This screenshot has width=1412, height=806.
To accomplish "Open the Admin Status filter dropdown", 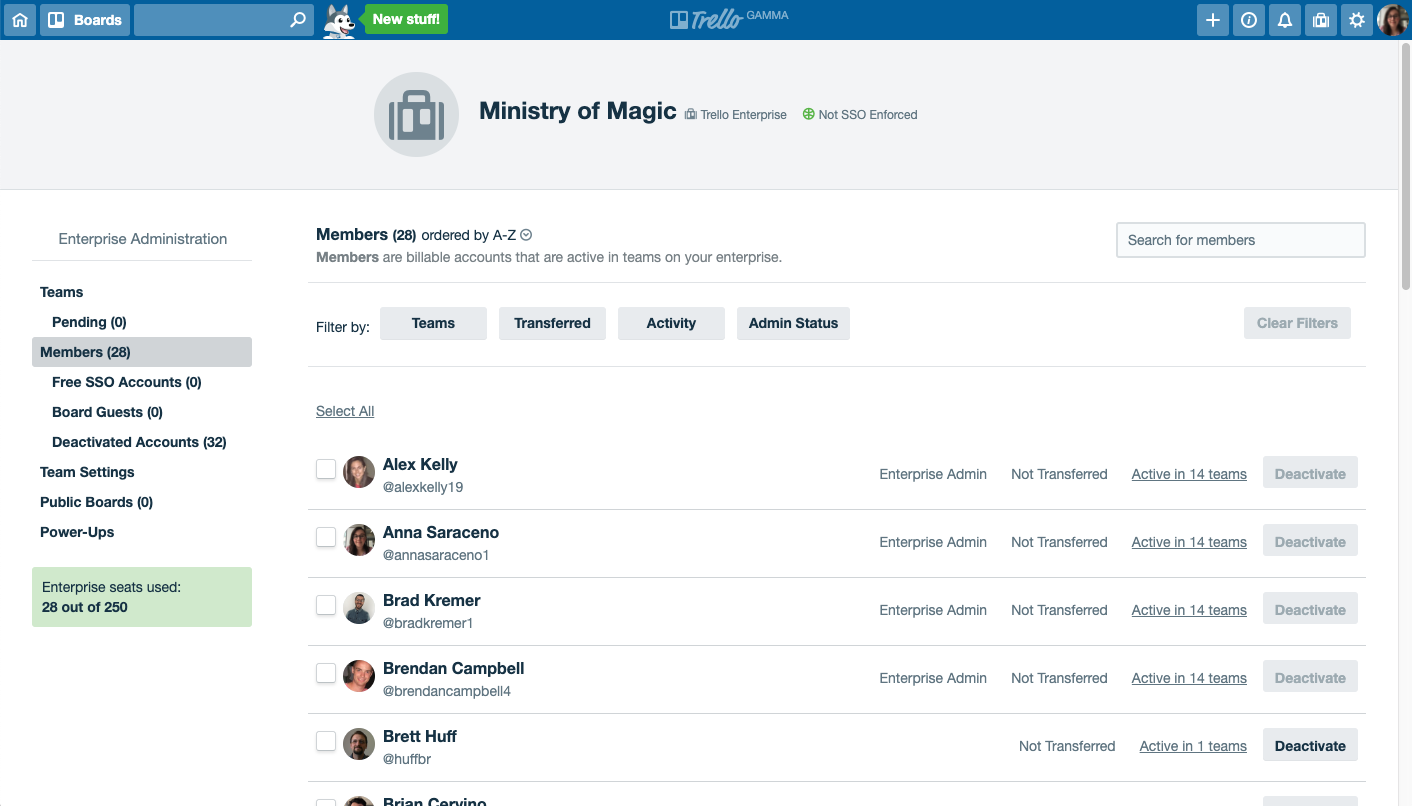I will 793,323.
